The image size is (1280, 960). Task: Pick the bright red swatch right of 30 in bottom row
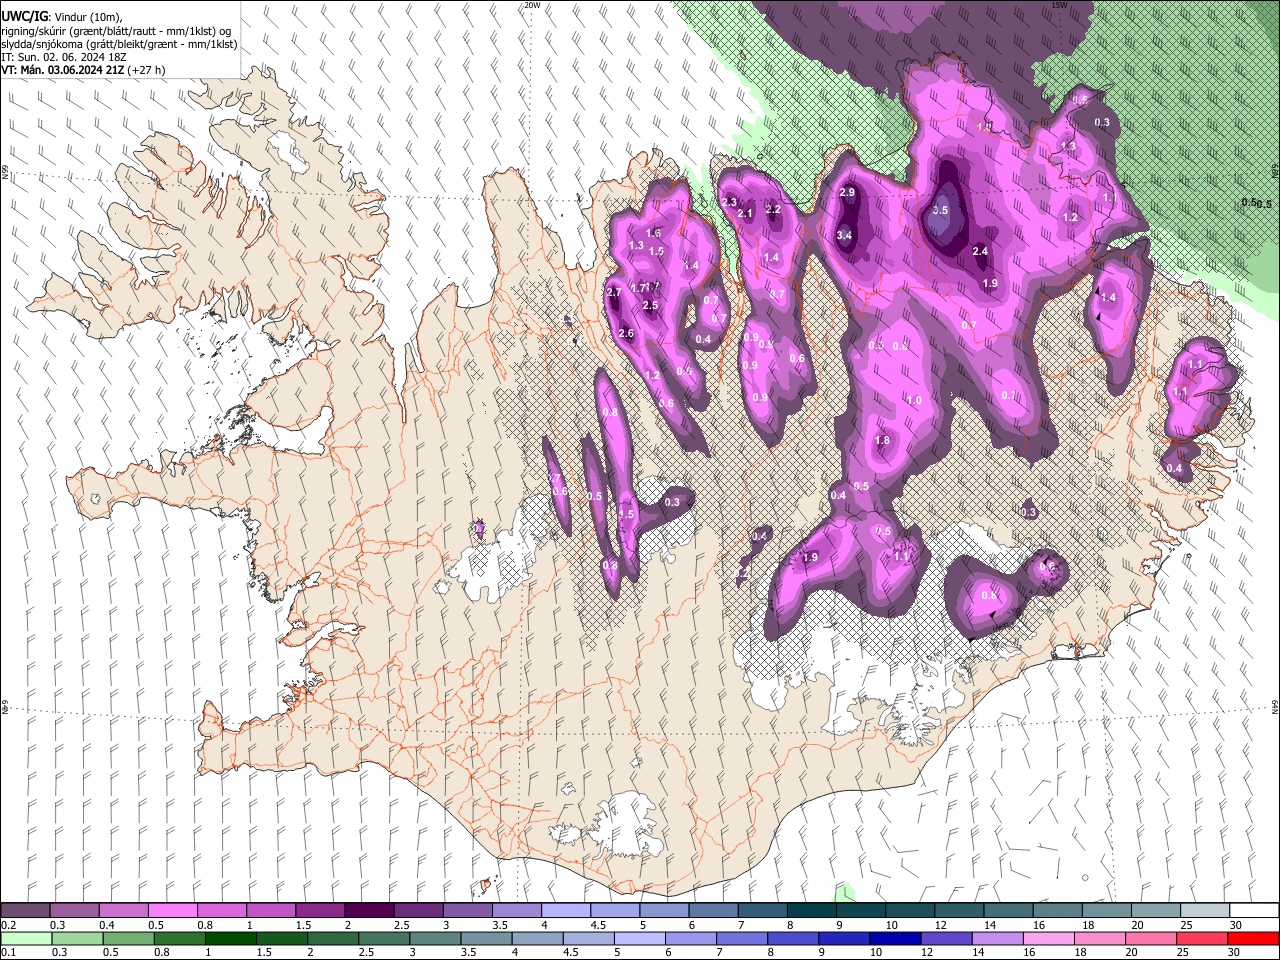click(x=1252, y=938)
